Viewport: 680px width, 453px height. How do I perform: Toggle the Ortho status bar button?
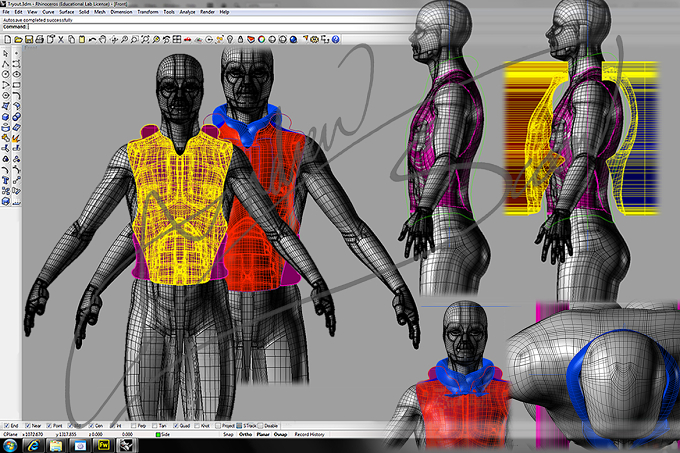pos(245,434)
